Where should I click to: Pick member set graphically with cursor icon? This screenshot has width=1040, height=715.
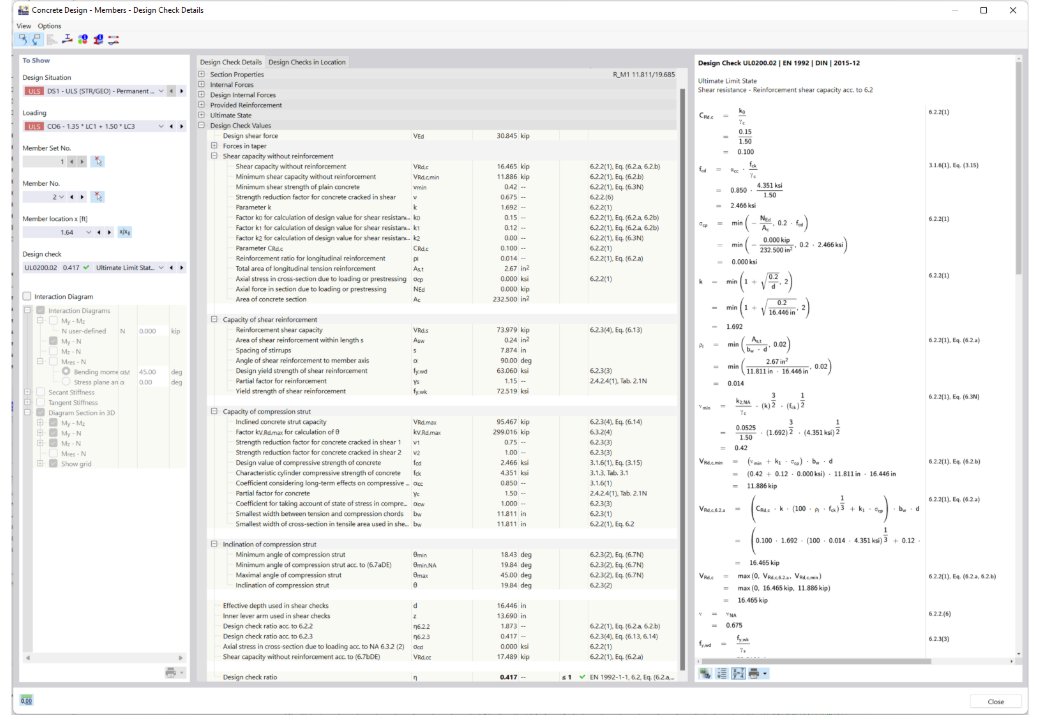tap(98, 161)
